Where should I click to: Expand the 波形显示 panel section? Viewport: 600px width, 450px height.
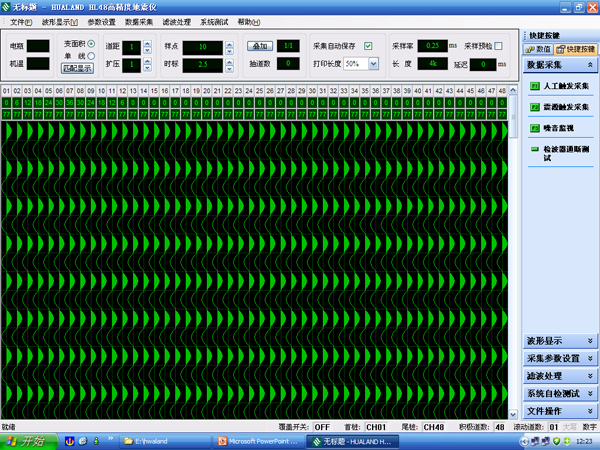click(x=560, y=340)
